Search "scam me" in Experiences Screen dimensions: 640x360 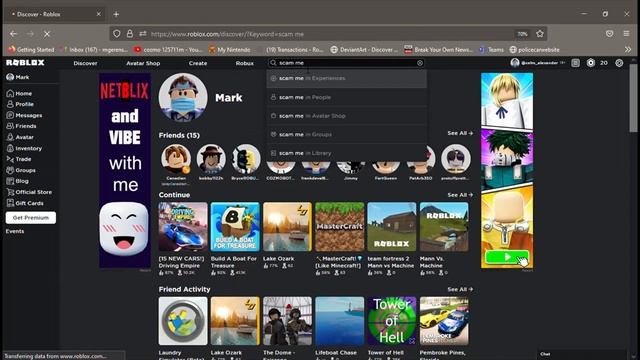347,78
